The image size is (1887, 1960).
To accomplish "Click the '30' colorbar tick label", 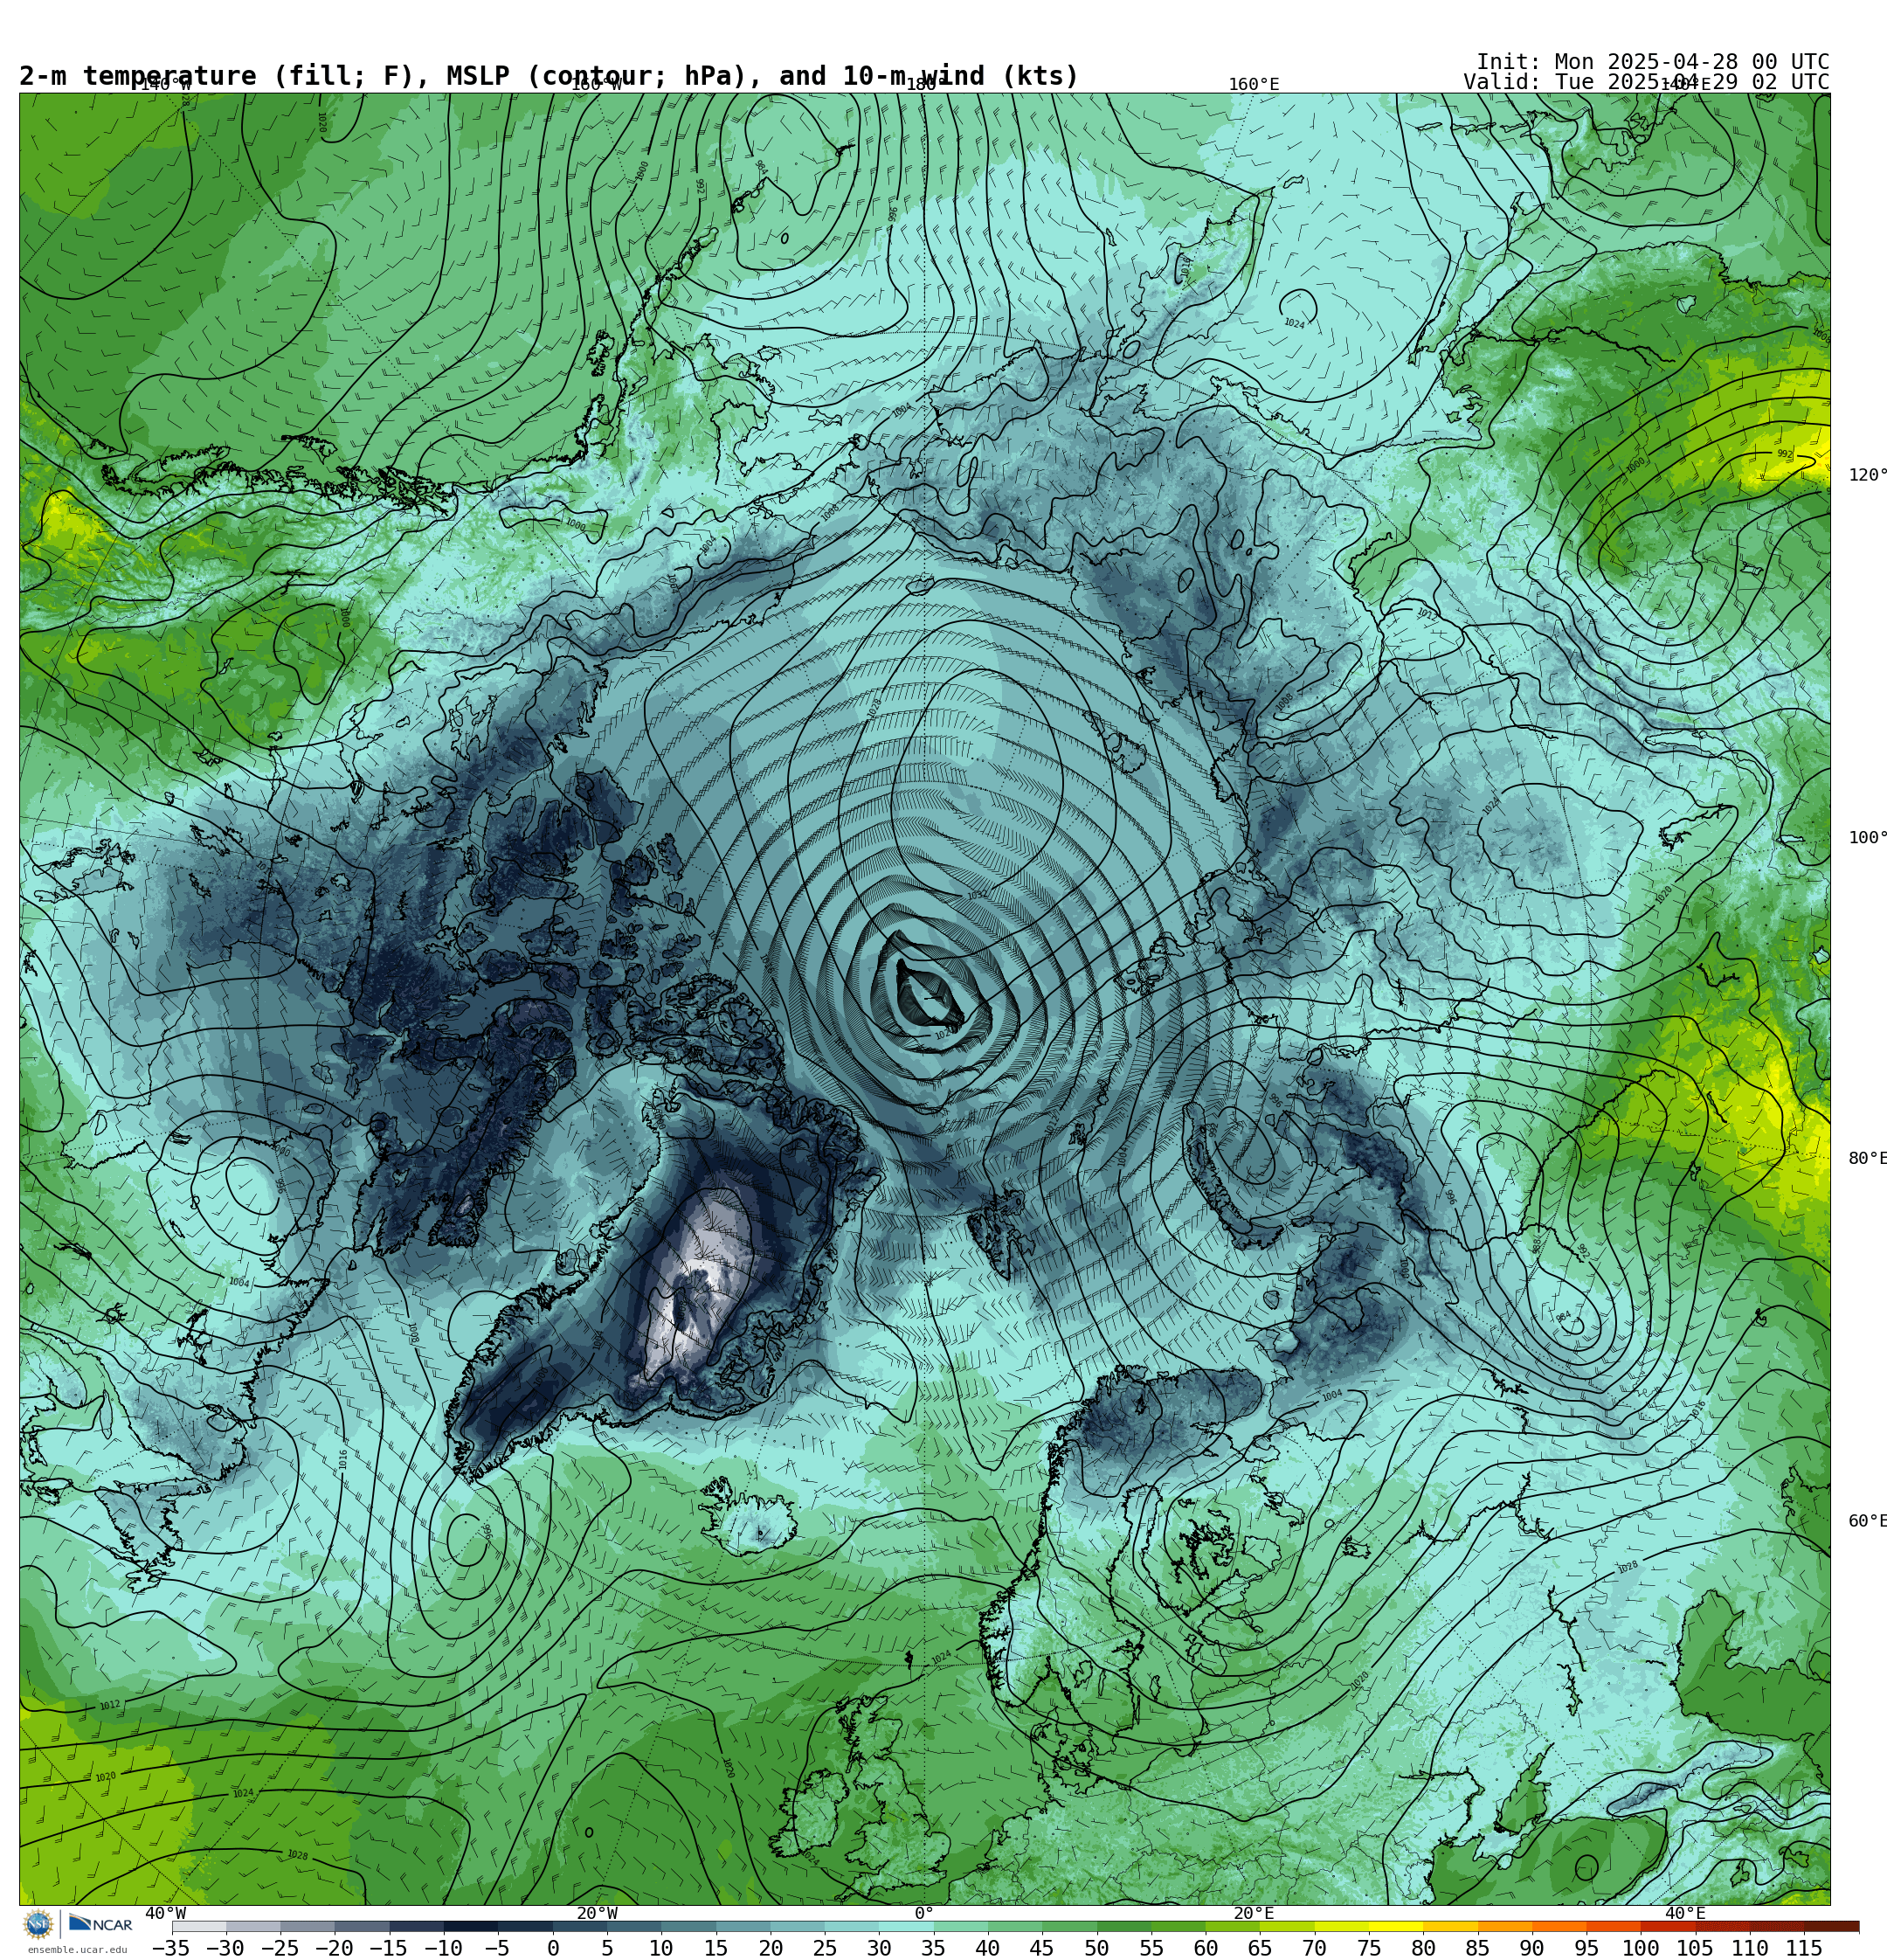I will coord(879,1948).
